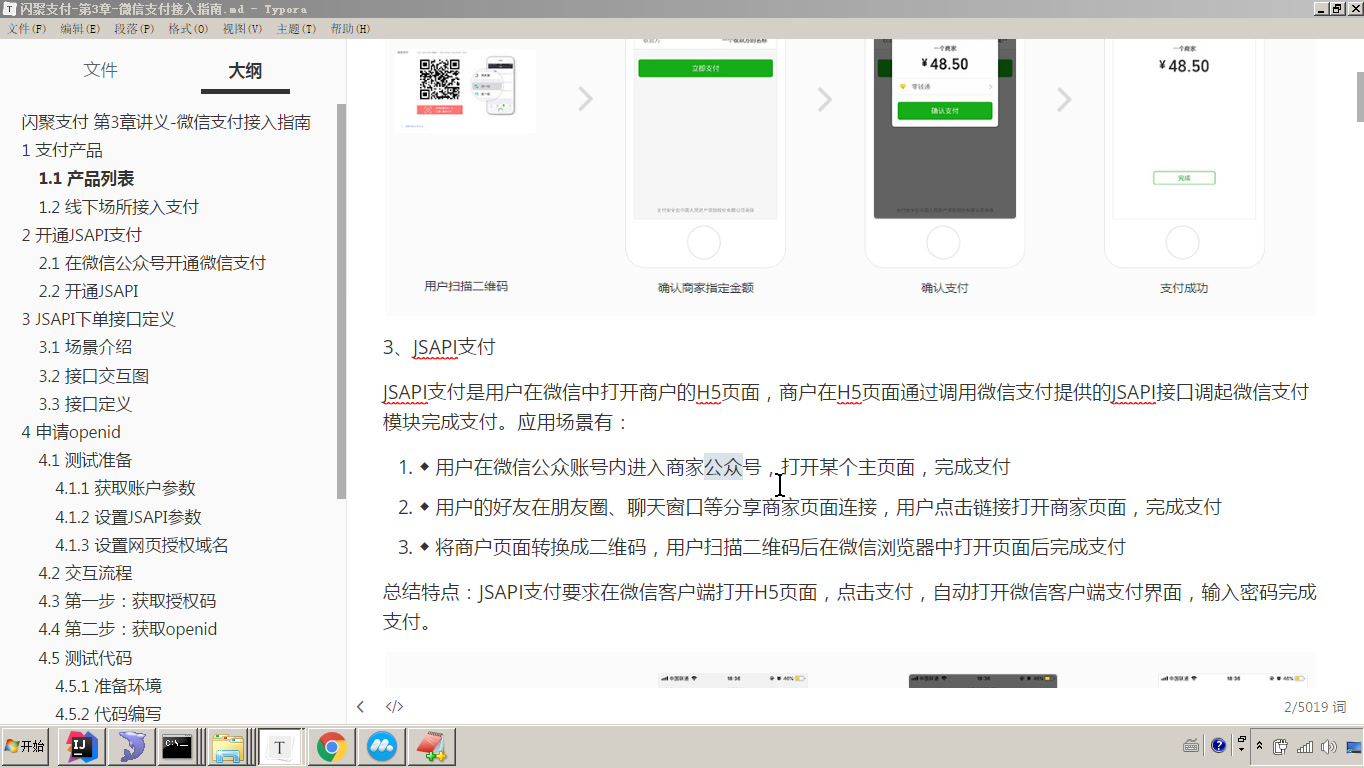Go to outline heading 4.1.3 设置网页授权域名
1364x768 pixels.
point(142,545)
